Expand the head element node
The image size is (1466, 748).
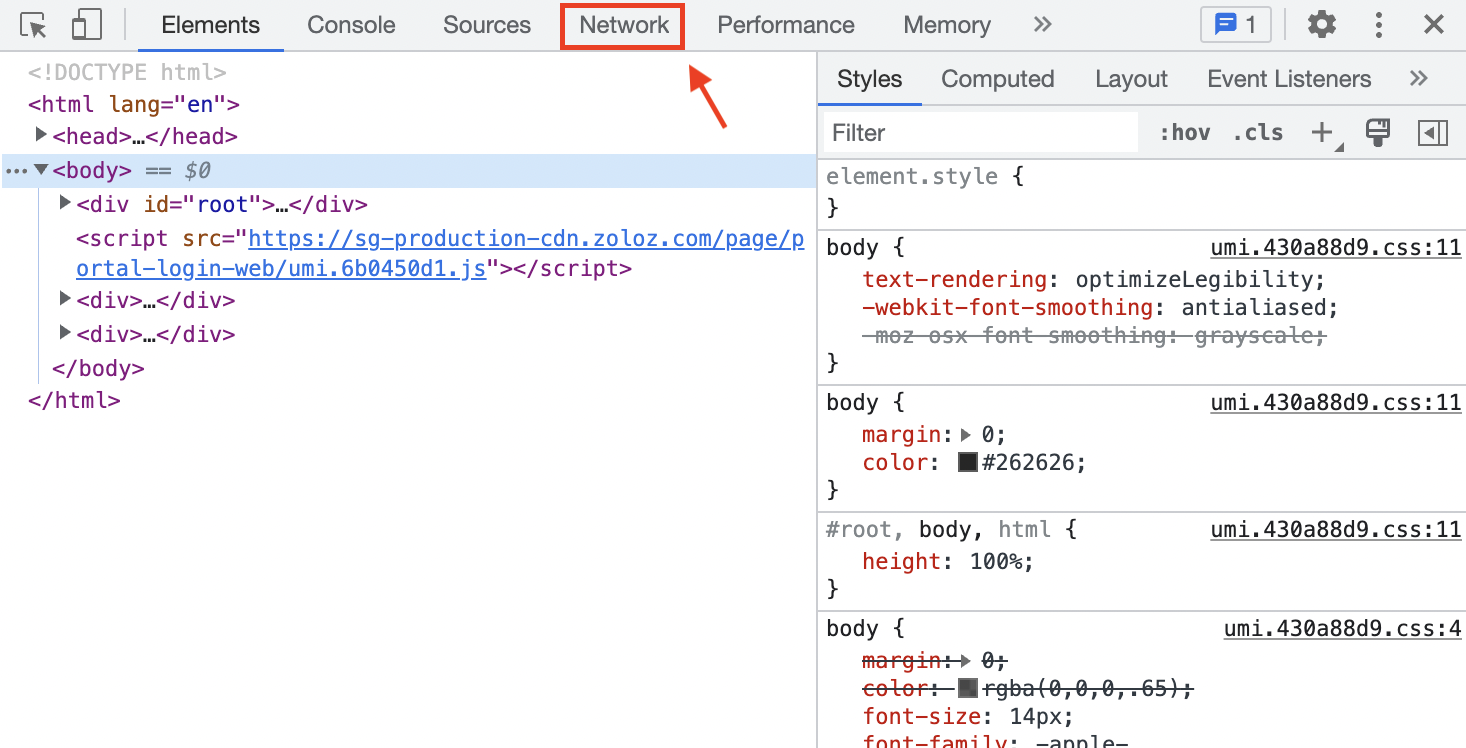(41, 135)
